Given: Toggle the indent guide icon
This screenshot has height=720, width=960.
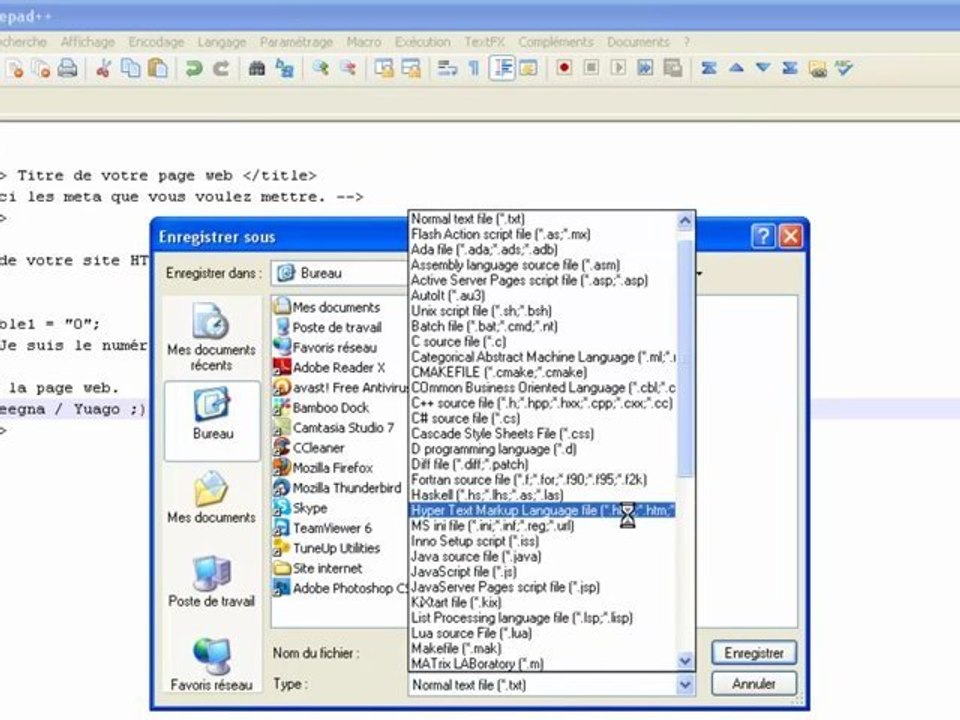Looking at the screenshot, I should pyautogui.click(x=502, y=68).
